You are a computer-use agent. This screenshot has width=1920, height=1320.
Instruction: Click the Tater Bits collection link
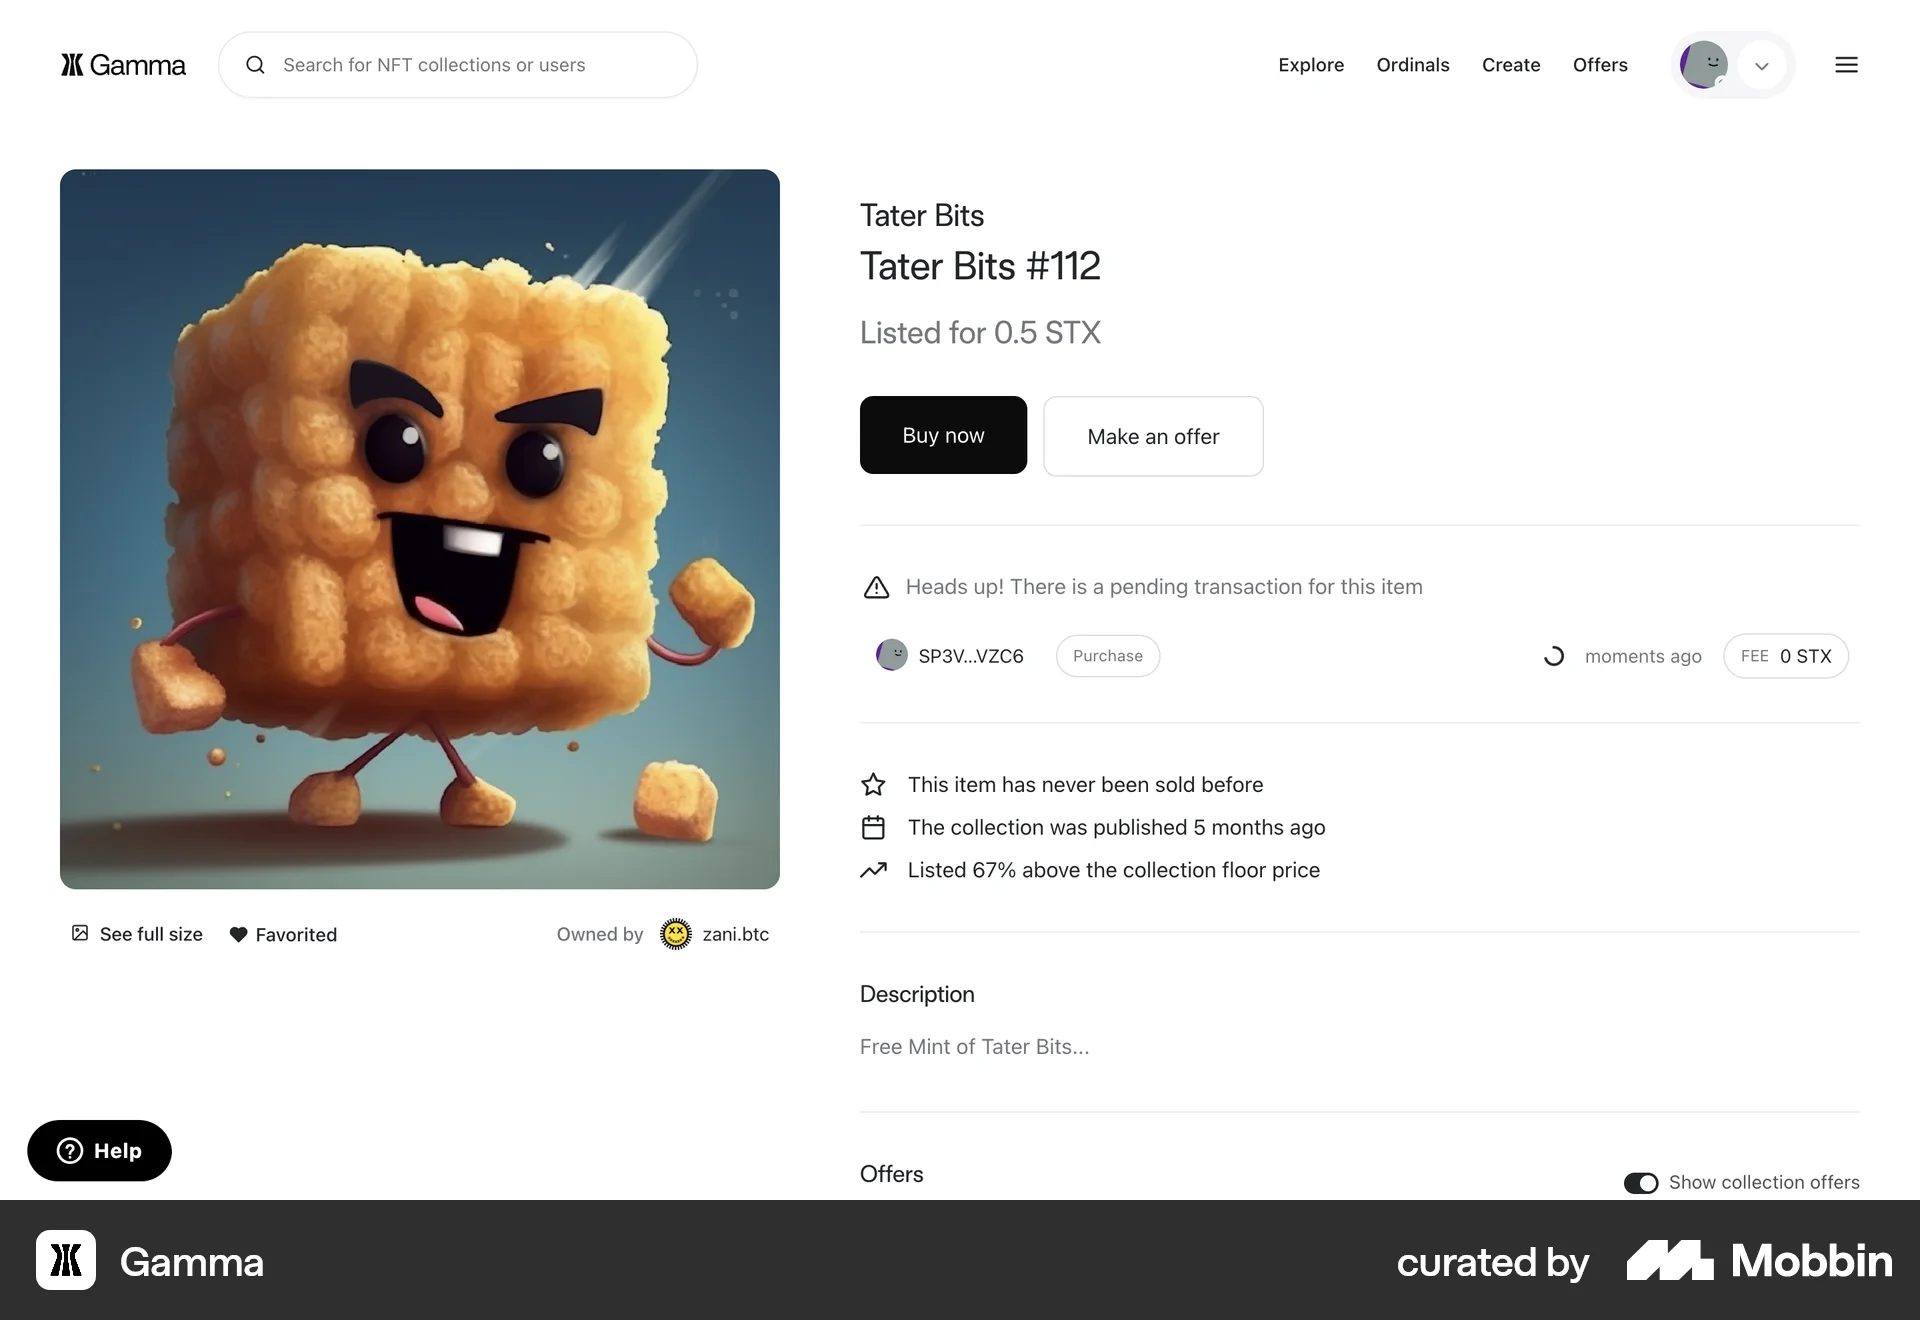tap(922, 216)
